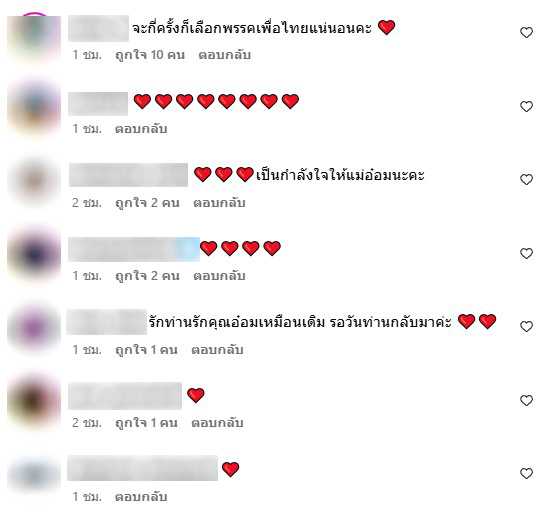Like the comment about voting for พรรคเพื่อไทย
The width and height of the screenshot is (546, 518).
tap(526, 32)
